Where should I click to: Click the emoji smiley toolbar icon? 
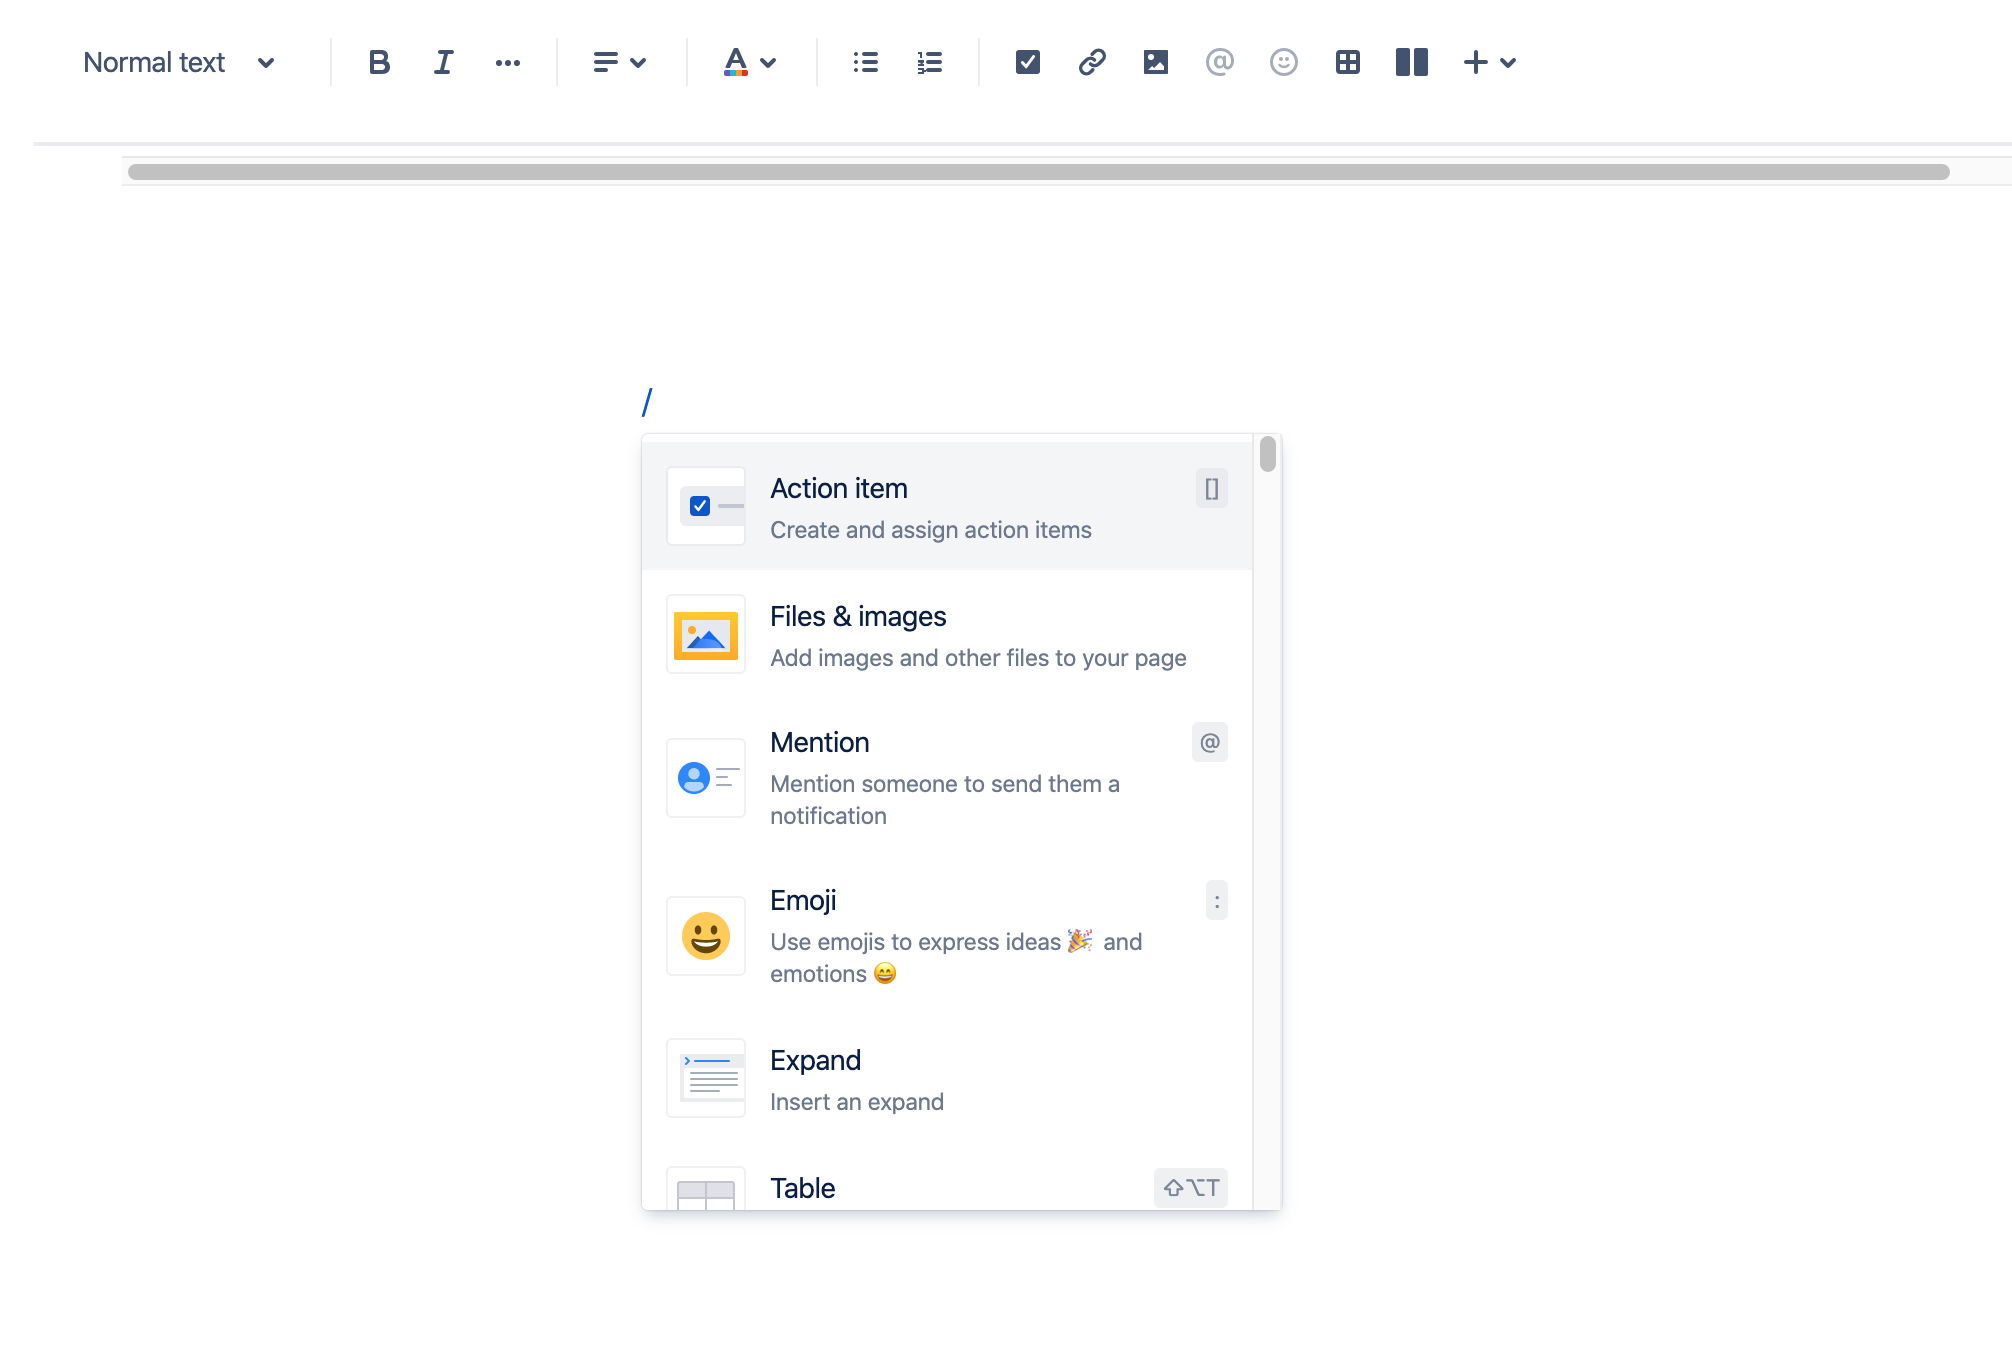tap(1283, 62)
